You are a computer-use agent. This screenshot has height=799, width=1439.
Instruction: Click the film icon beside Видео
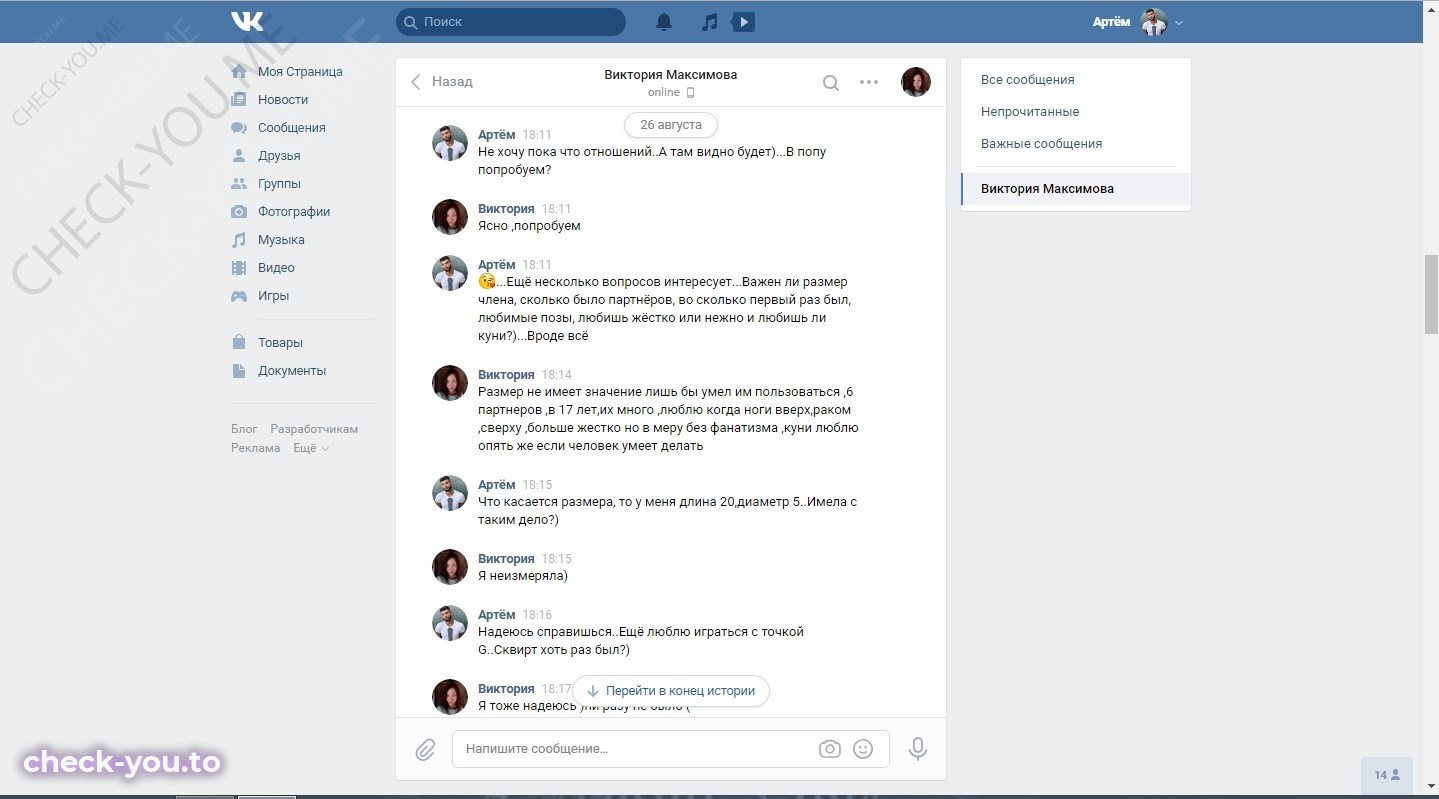(x=239, y=268)
